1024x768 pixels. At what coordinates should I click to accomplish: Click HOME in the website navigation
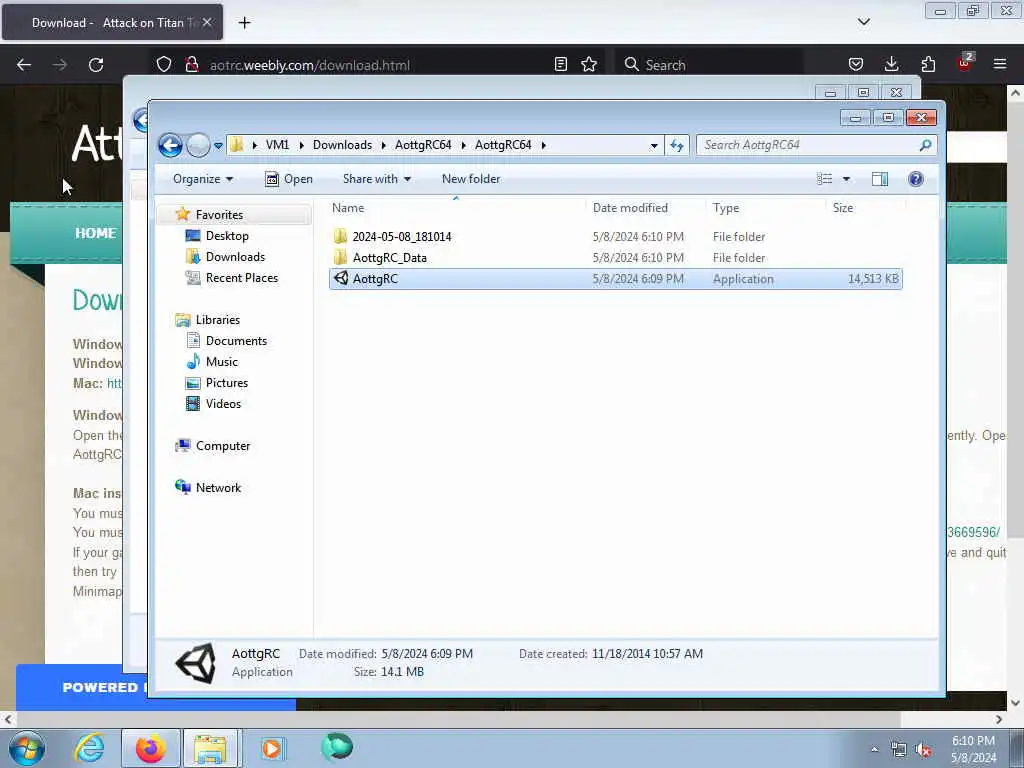[x=95, y=233]
